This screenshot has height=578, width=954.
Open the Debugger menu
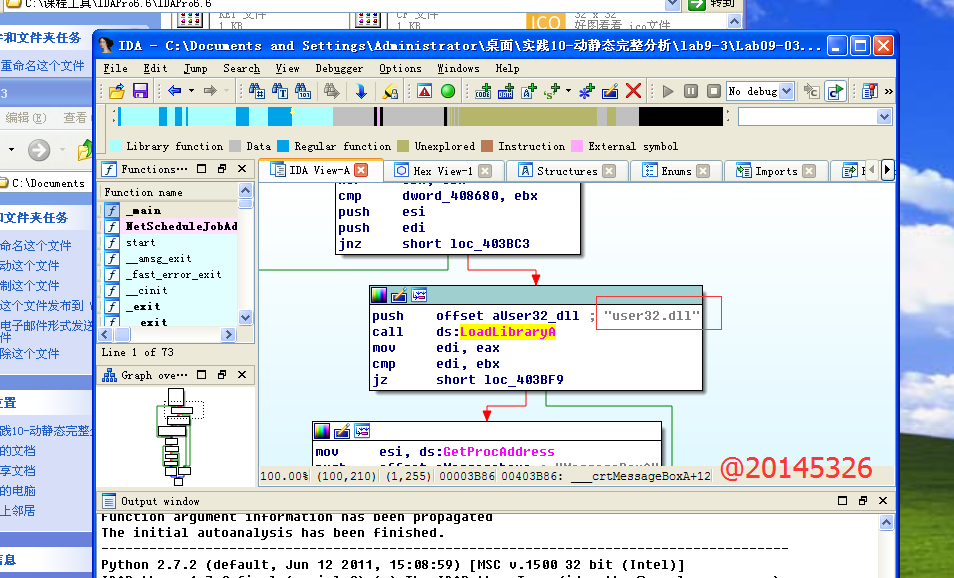pos(339,68)
